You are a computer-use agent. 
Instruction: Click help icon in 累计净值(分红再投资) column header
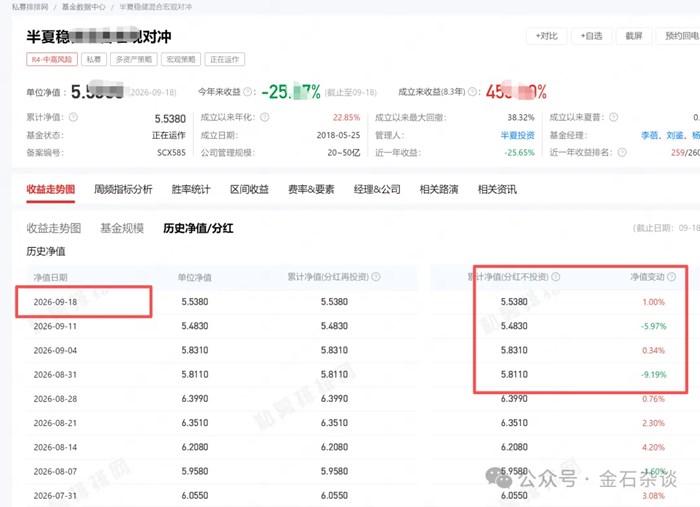[x=376, y=277]
